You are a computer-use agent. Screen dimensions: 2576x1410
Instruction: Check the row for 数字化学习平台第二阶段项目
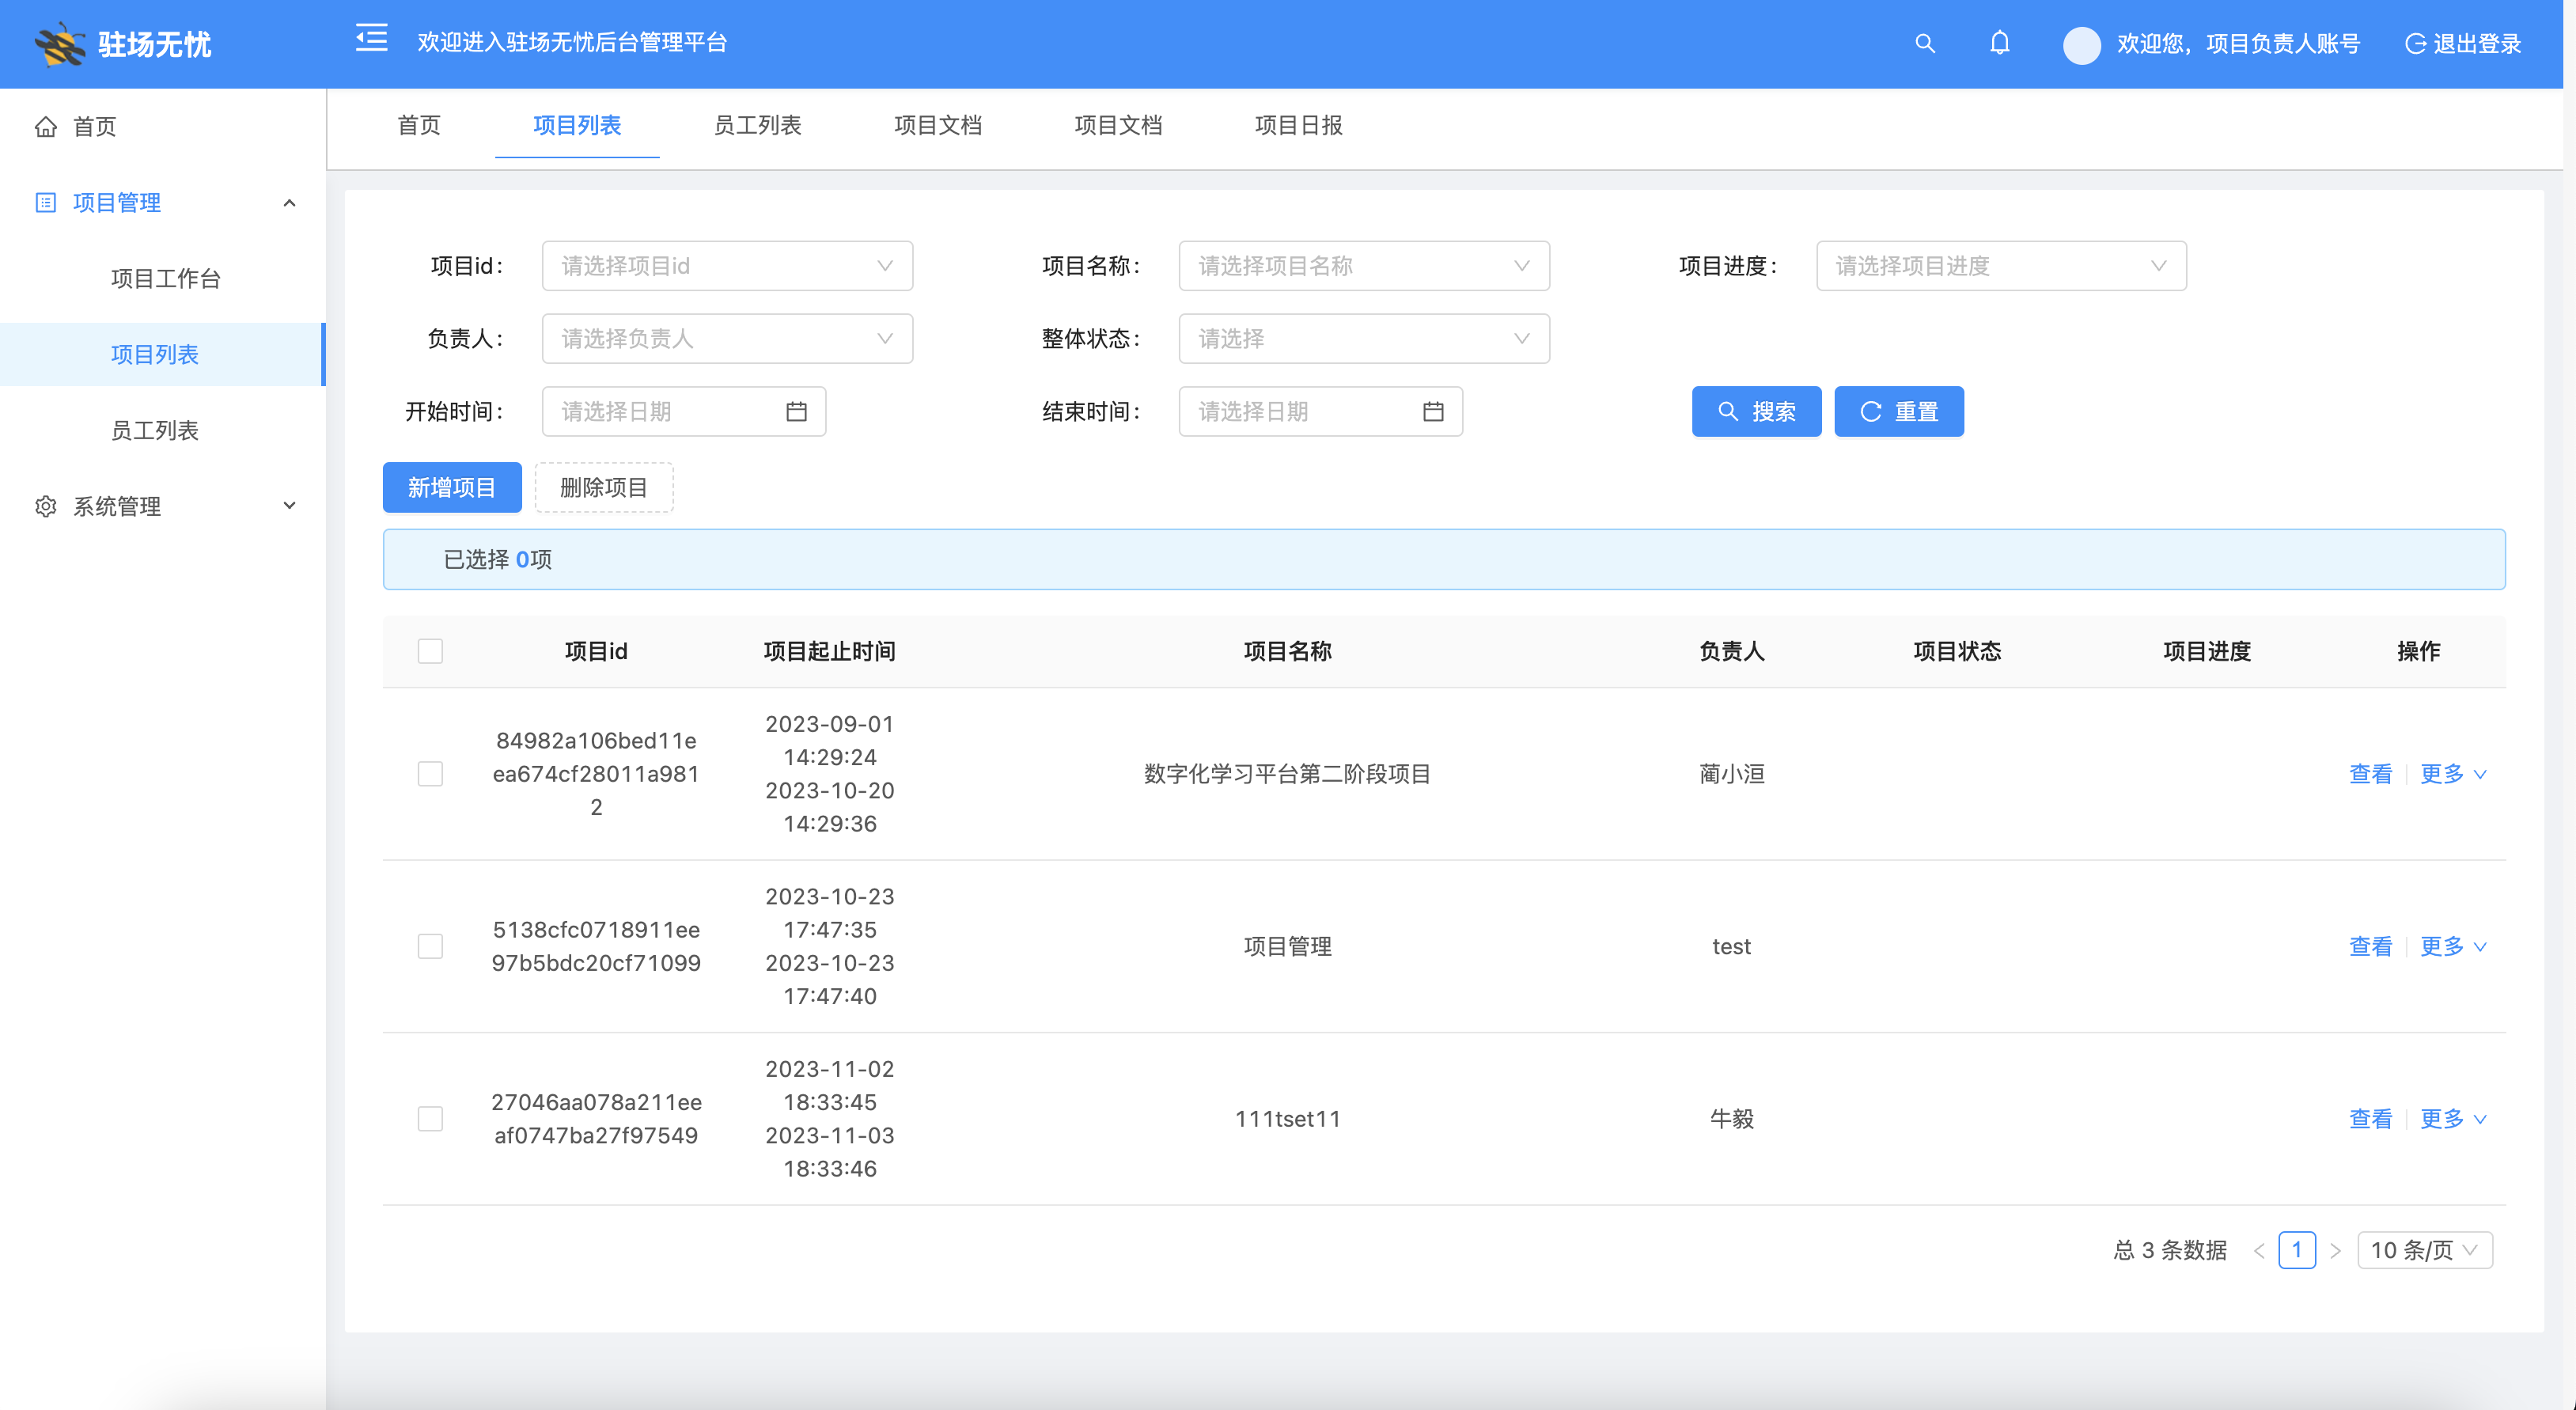430,774
